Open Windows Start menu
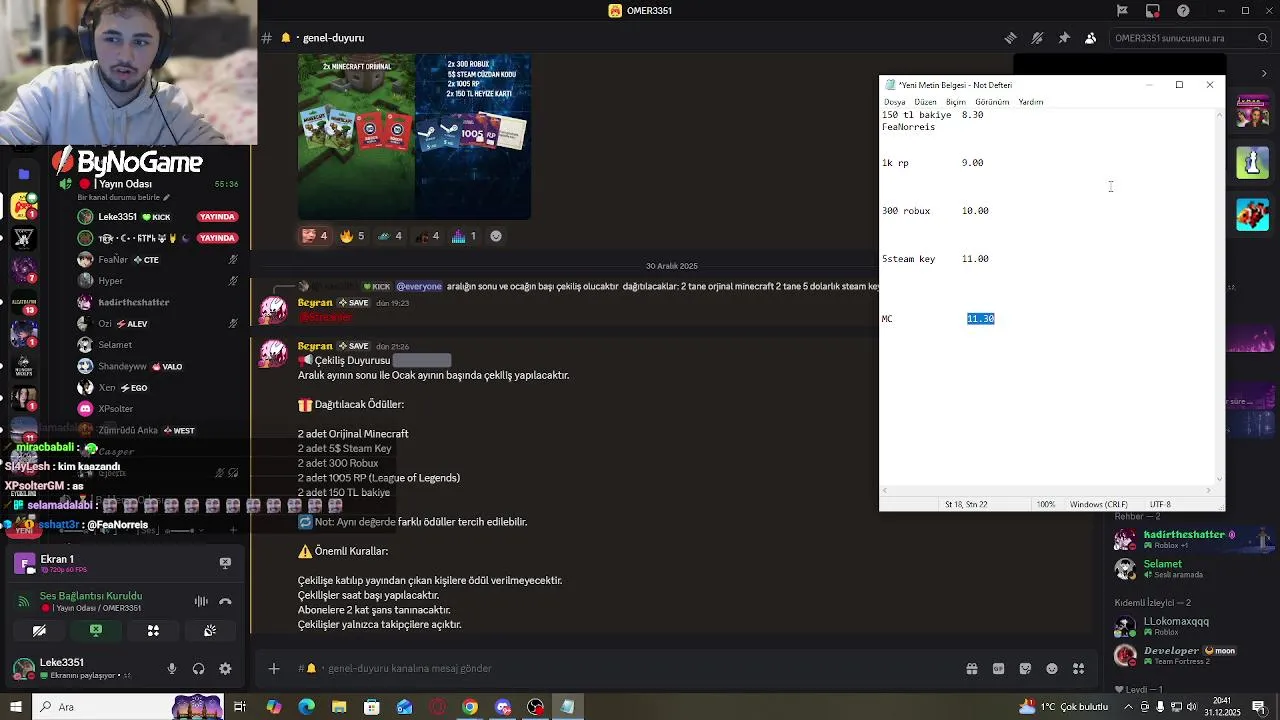The width and height of the screenshot is (1280, 720). click(x=15, y=707)
